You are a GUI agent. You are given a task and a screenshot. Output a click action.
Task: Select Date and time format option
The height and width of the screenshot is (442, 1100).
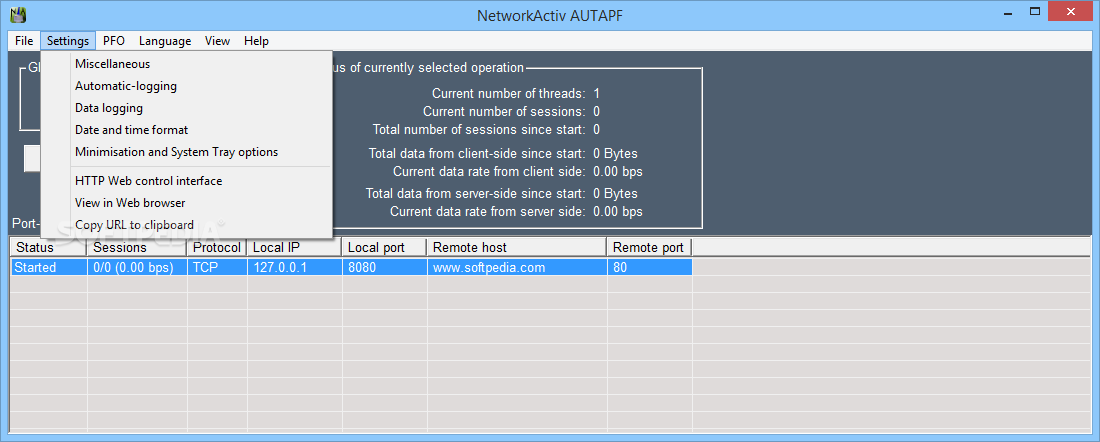click(187, 130)
